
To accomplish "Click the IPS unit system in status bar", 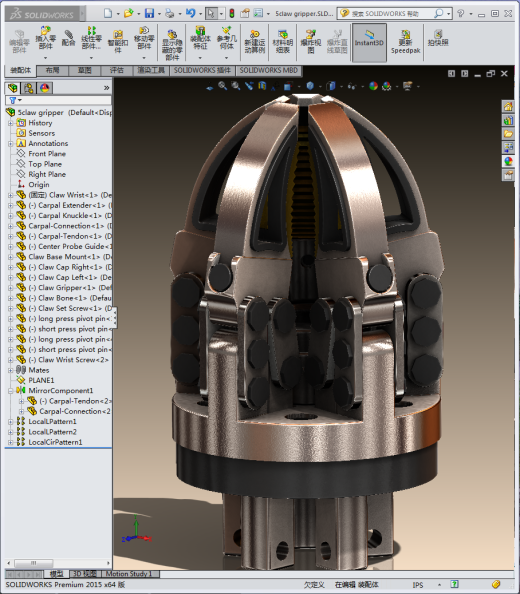I will pos(418,585).
